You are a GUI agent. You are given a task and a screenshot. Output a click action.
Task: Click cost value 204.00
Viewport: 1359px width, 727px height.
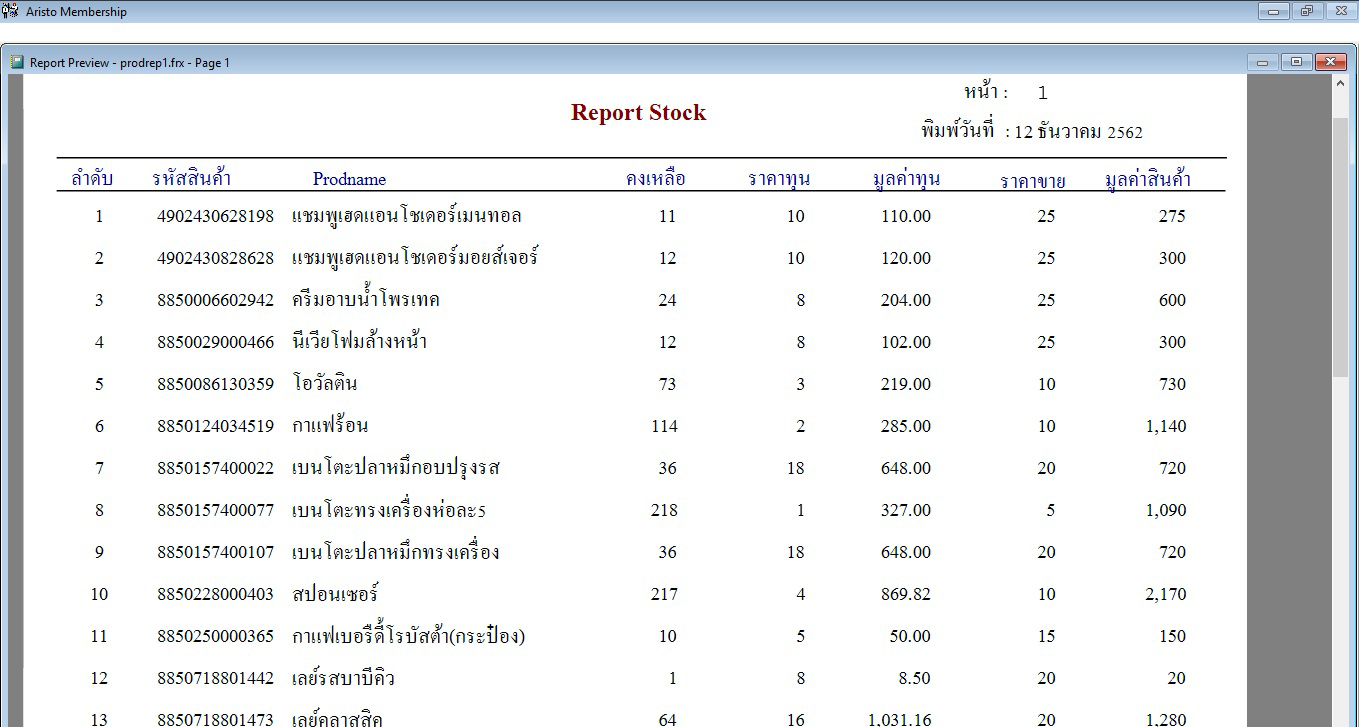click(x=906, y=300)
